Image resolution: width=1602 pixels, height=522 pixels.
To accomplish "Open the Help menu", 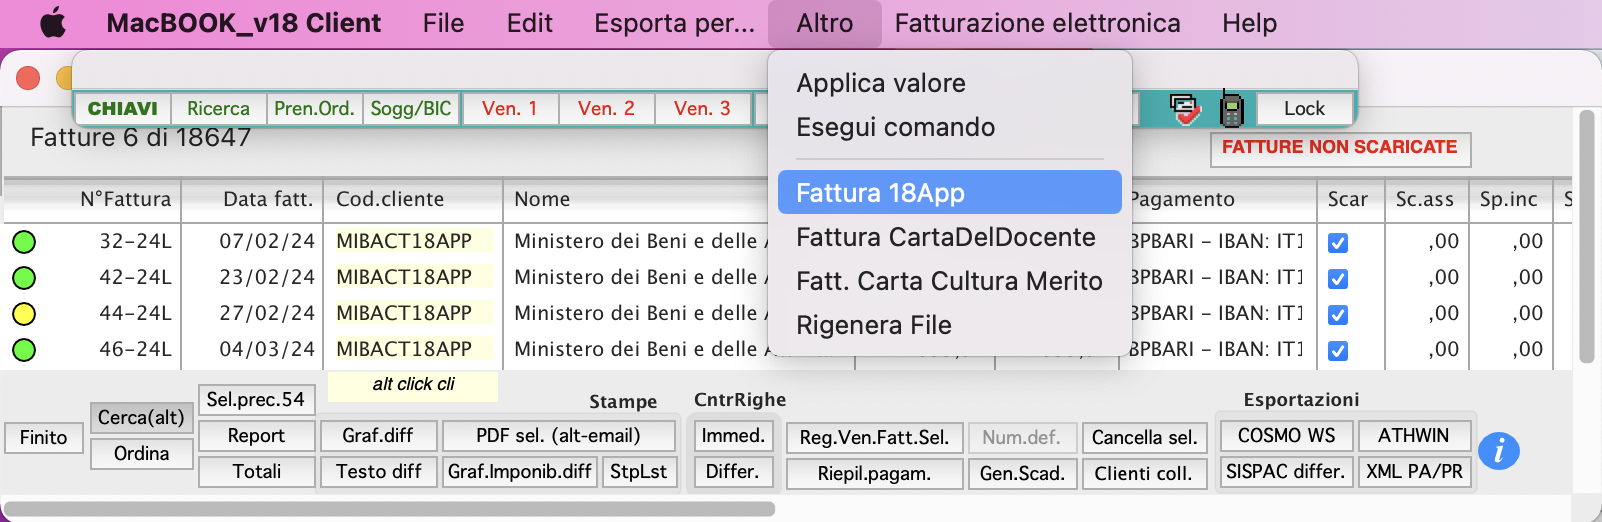I will pos(1249,23).
